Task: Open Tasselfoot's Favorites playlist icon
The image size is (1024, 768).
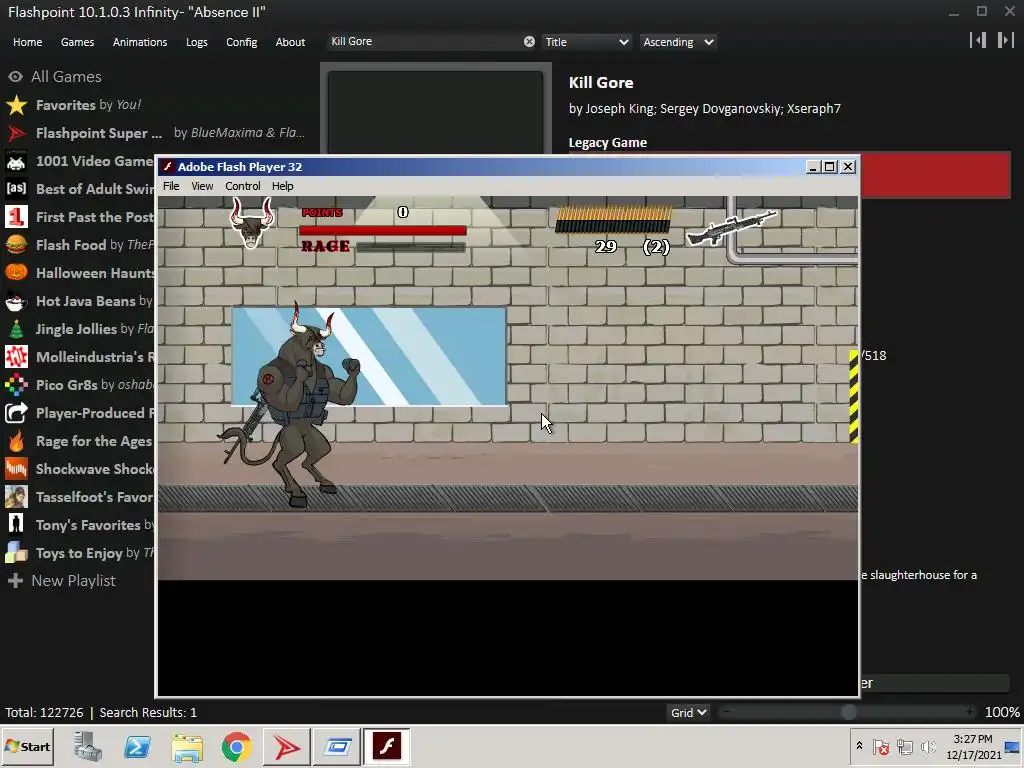Action: pyautogui.click(x=16, y=497)
